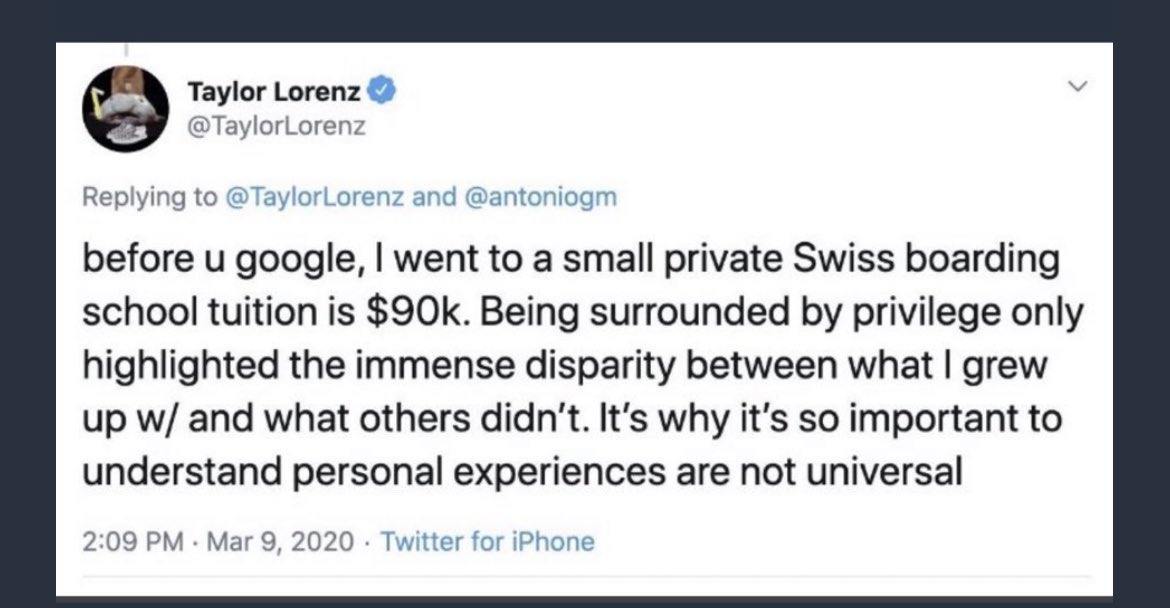Open Taylor Lorenz's profile avatar picture
The width and height of the screenshot is (1170, 608).
click(x=124, y=108)
